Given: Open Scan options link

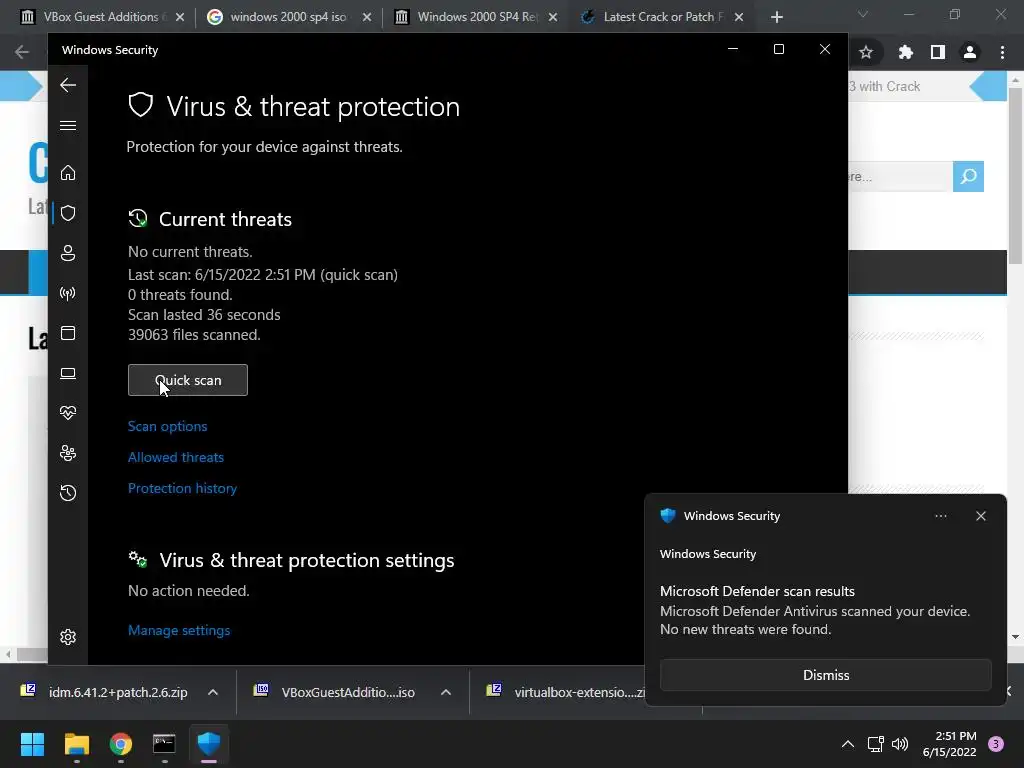Looking at the screenshot, I should [167, 426].
